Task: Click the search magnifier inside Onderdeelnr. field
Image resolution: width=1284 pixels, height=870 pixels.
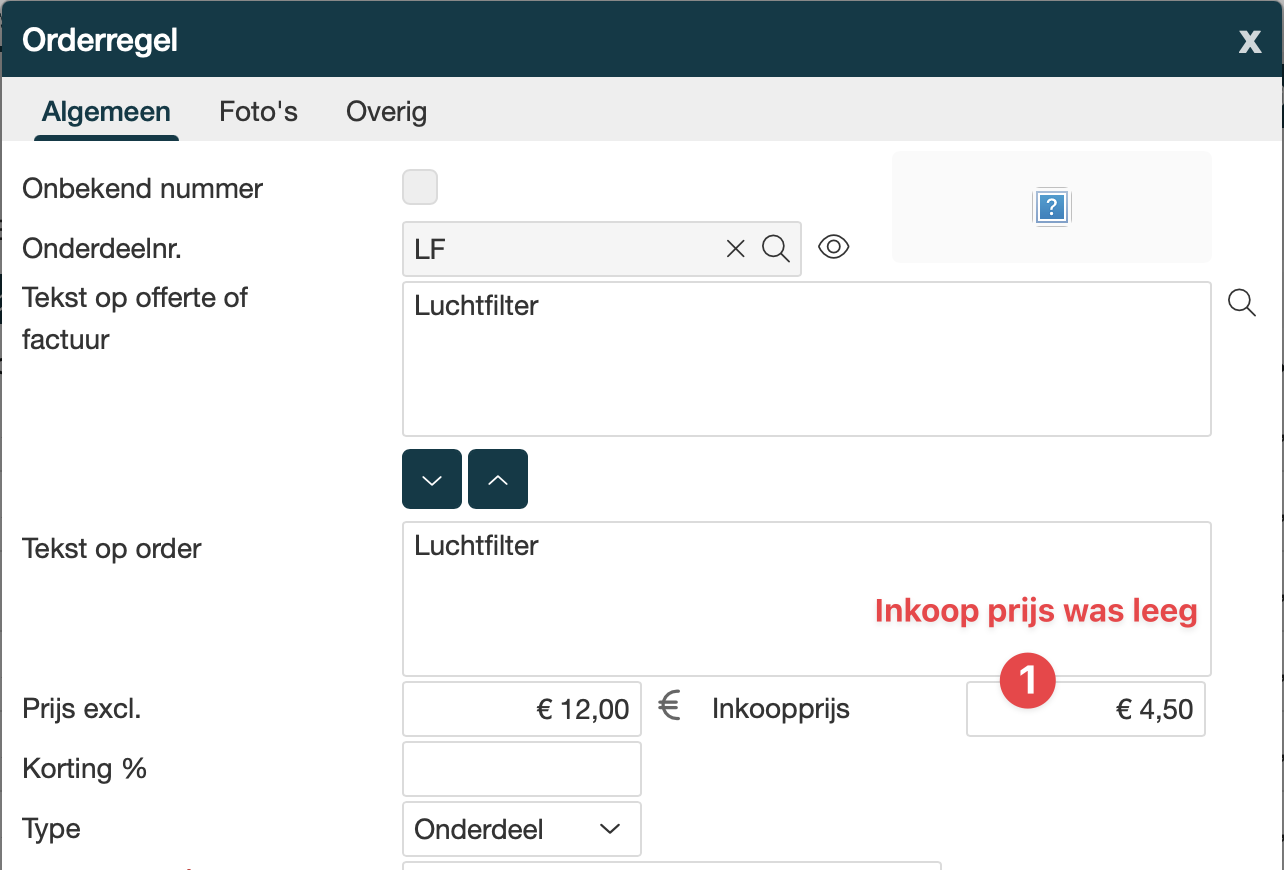Action: pyautogui.click(x=776, y=249)
